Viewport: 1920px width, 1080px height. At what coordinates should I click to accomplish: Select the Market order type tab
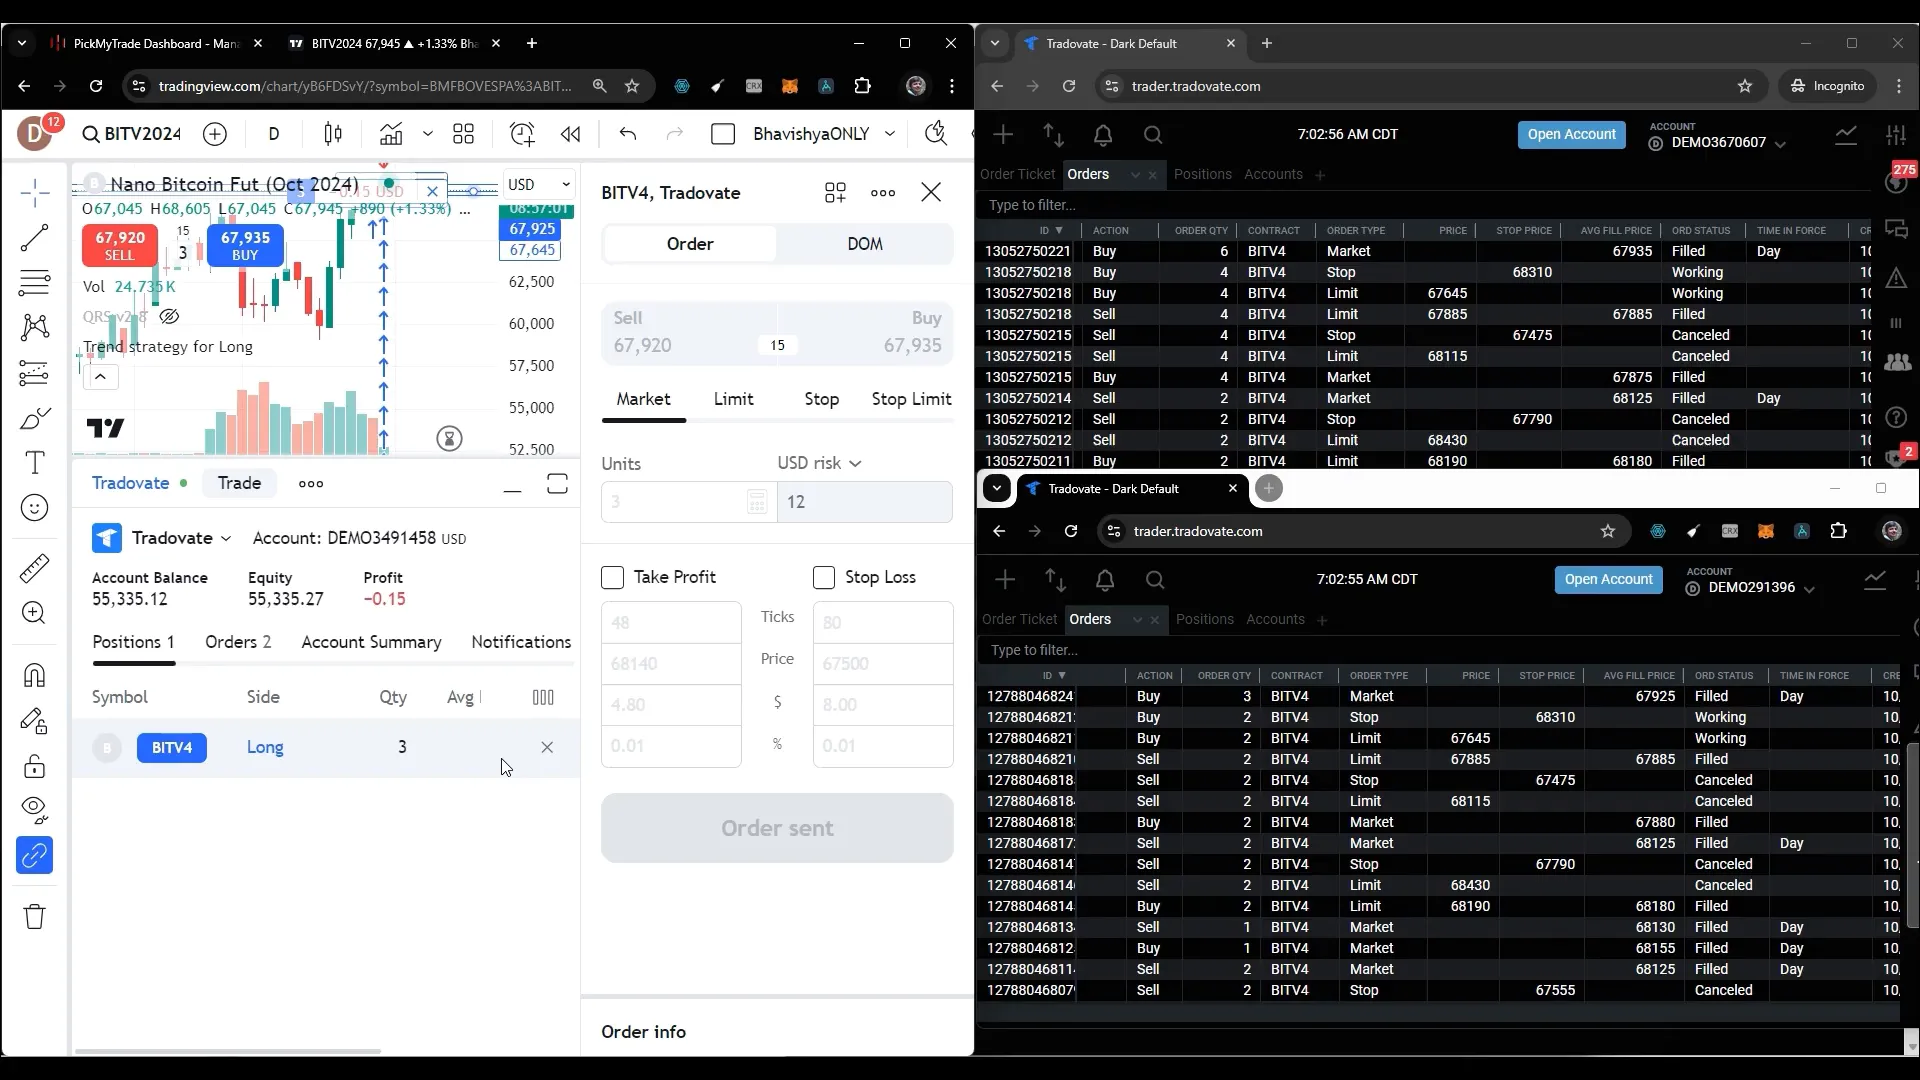(643, 399)
